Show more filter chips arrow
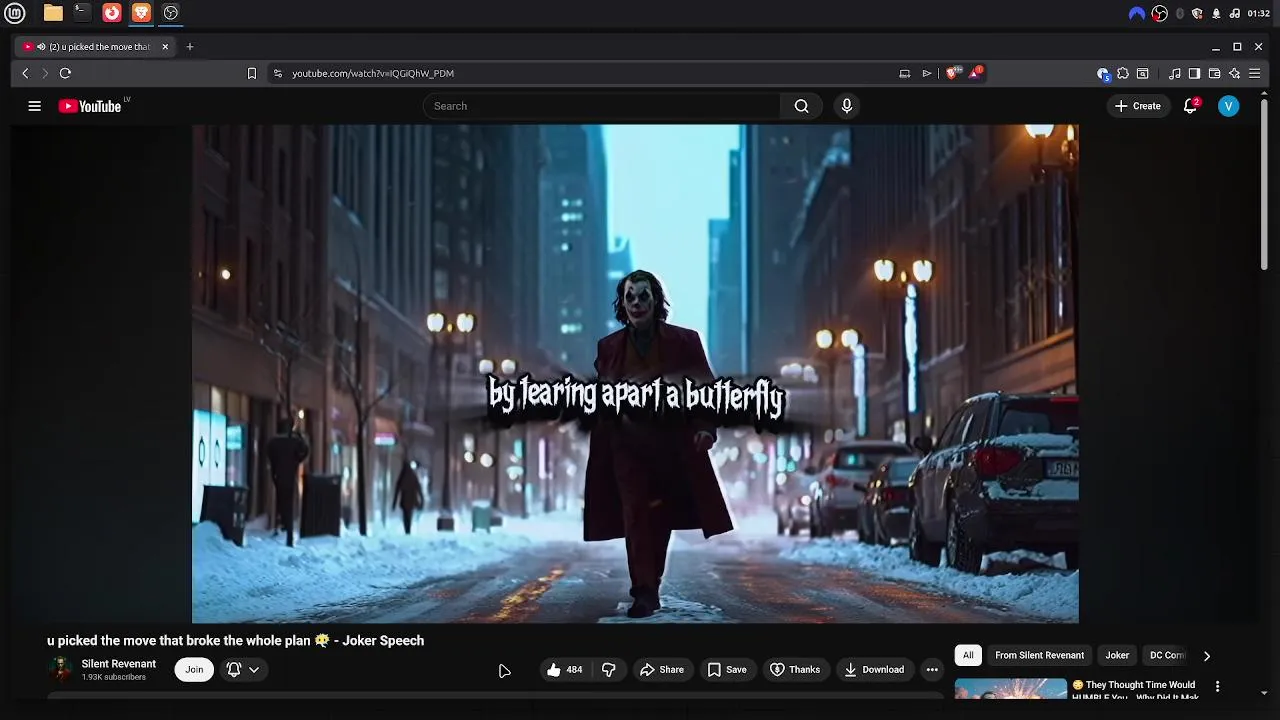The image size is (1280, 720). [1206, 656]
